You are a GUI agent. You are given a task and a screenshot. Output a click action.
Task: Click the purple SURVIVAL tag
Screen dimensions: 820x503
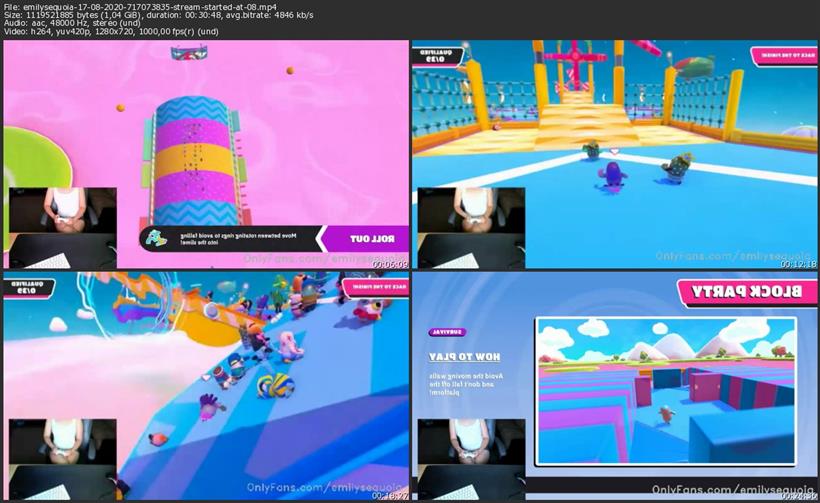pos(447,332)
